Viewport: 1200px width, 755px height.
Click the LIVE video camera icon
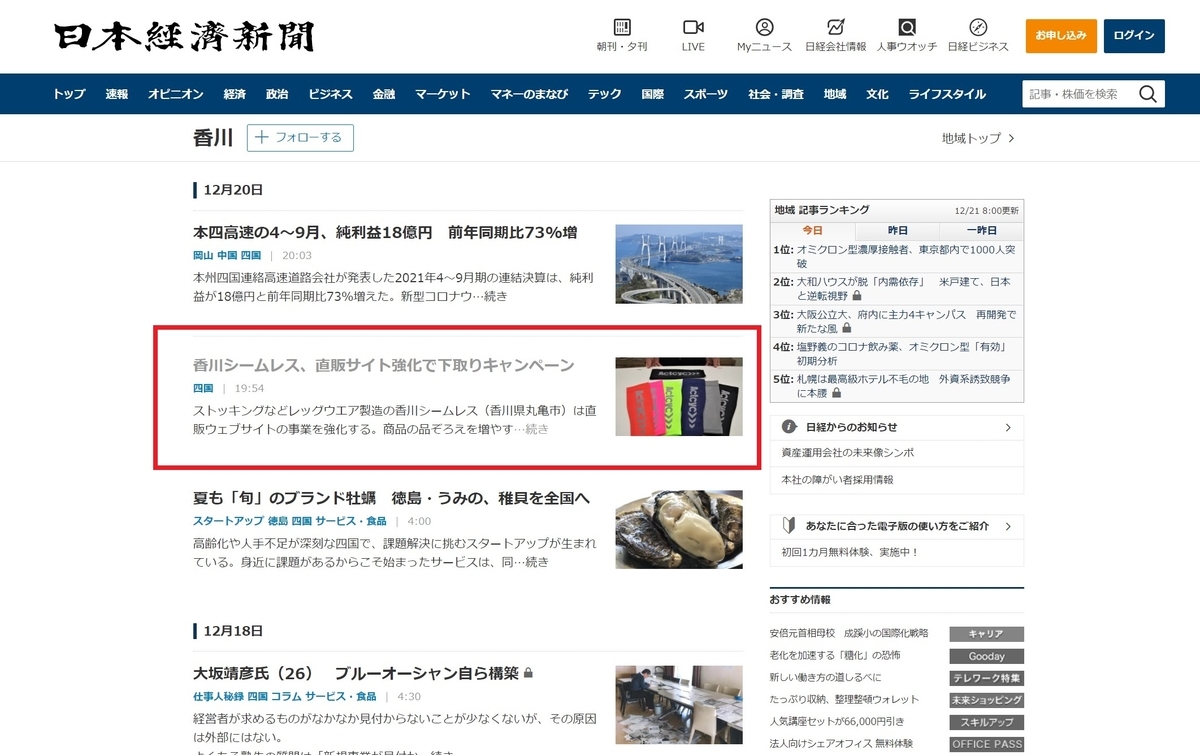pos(693,28)
